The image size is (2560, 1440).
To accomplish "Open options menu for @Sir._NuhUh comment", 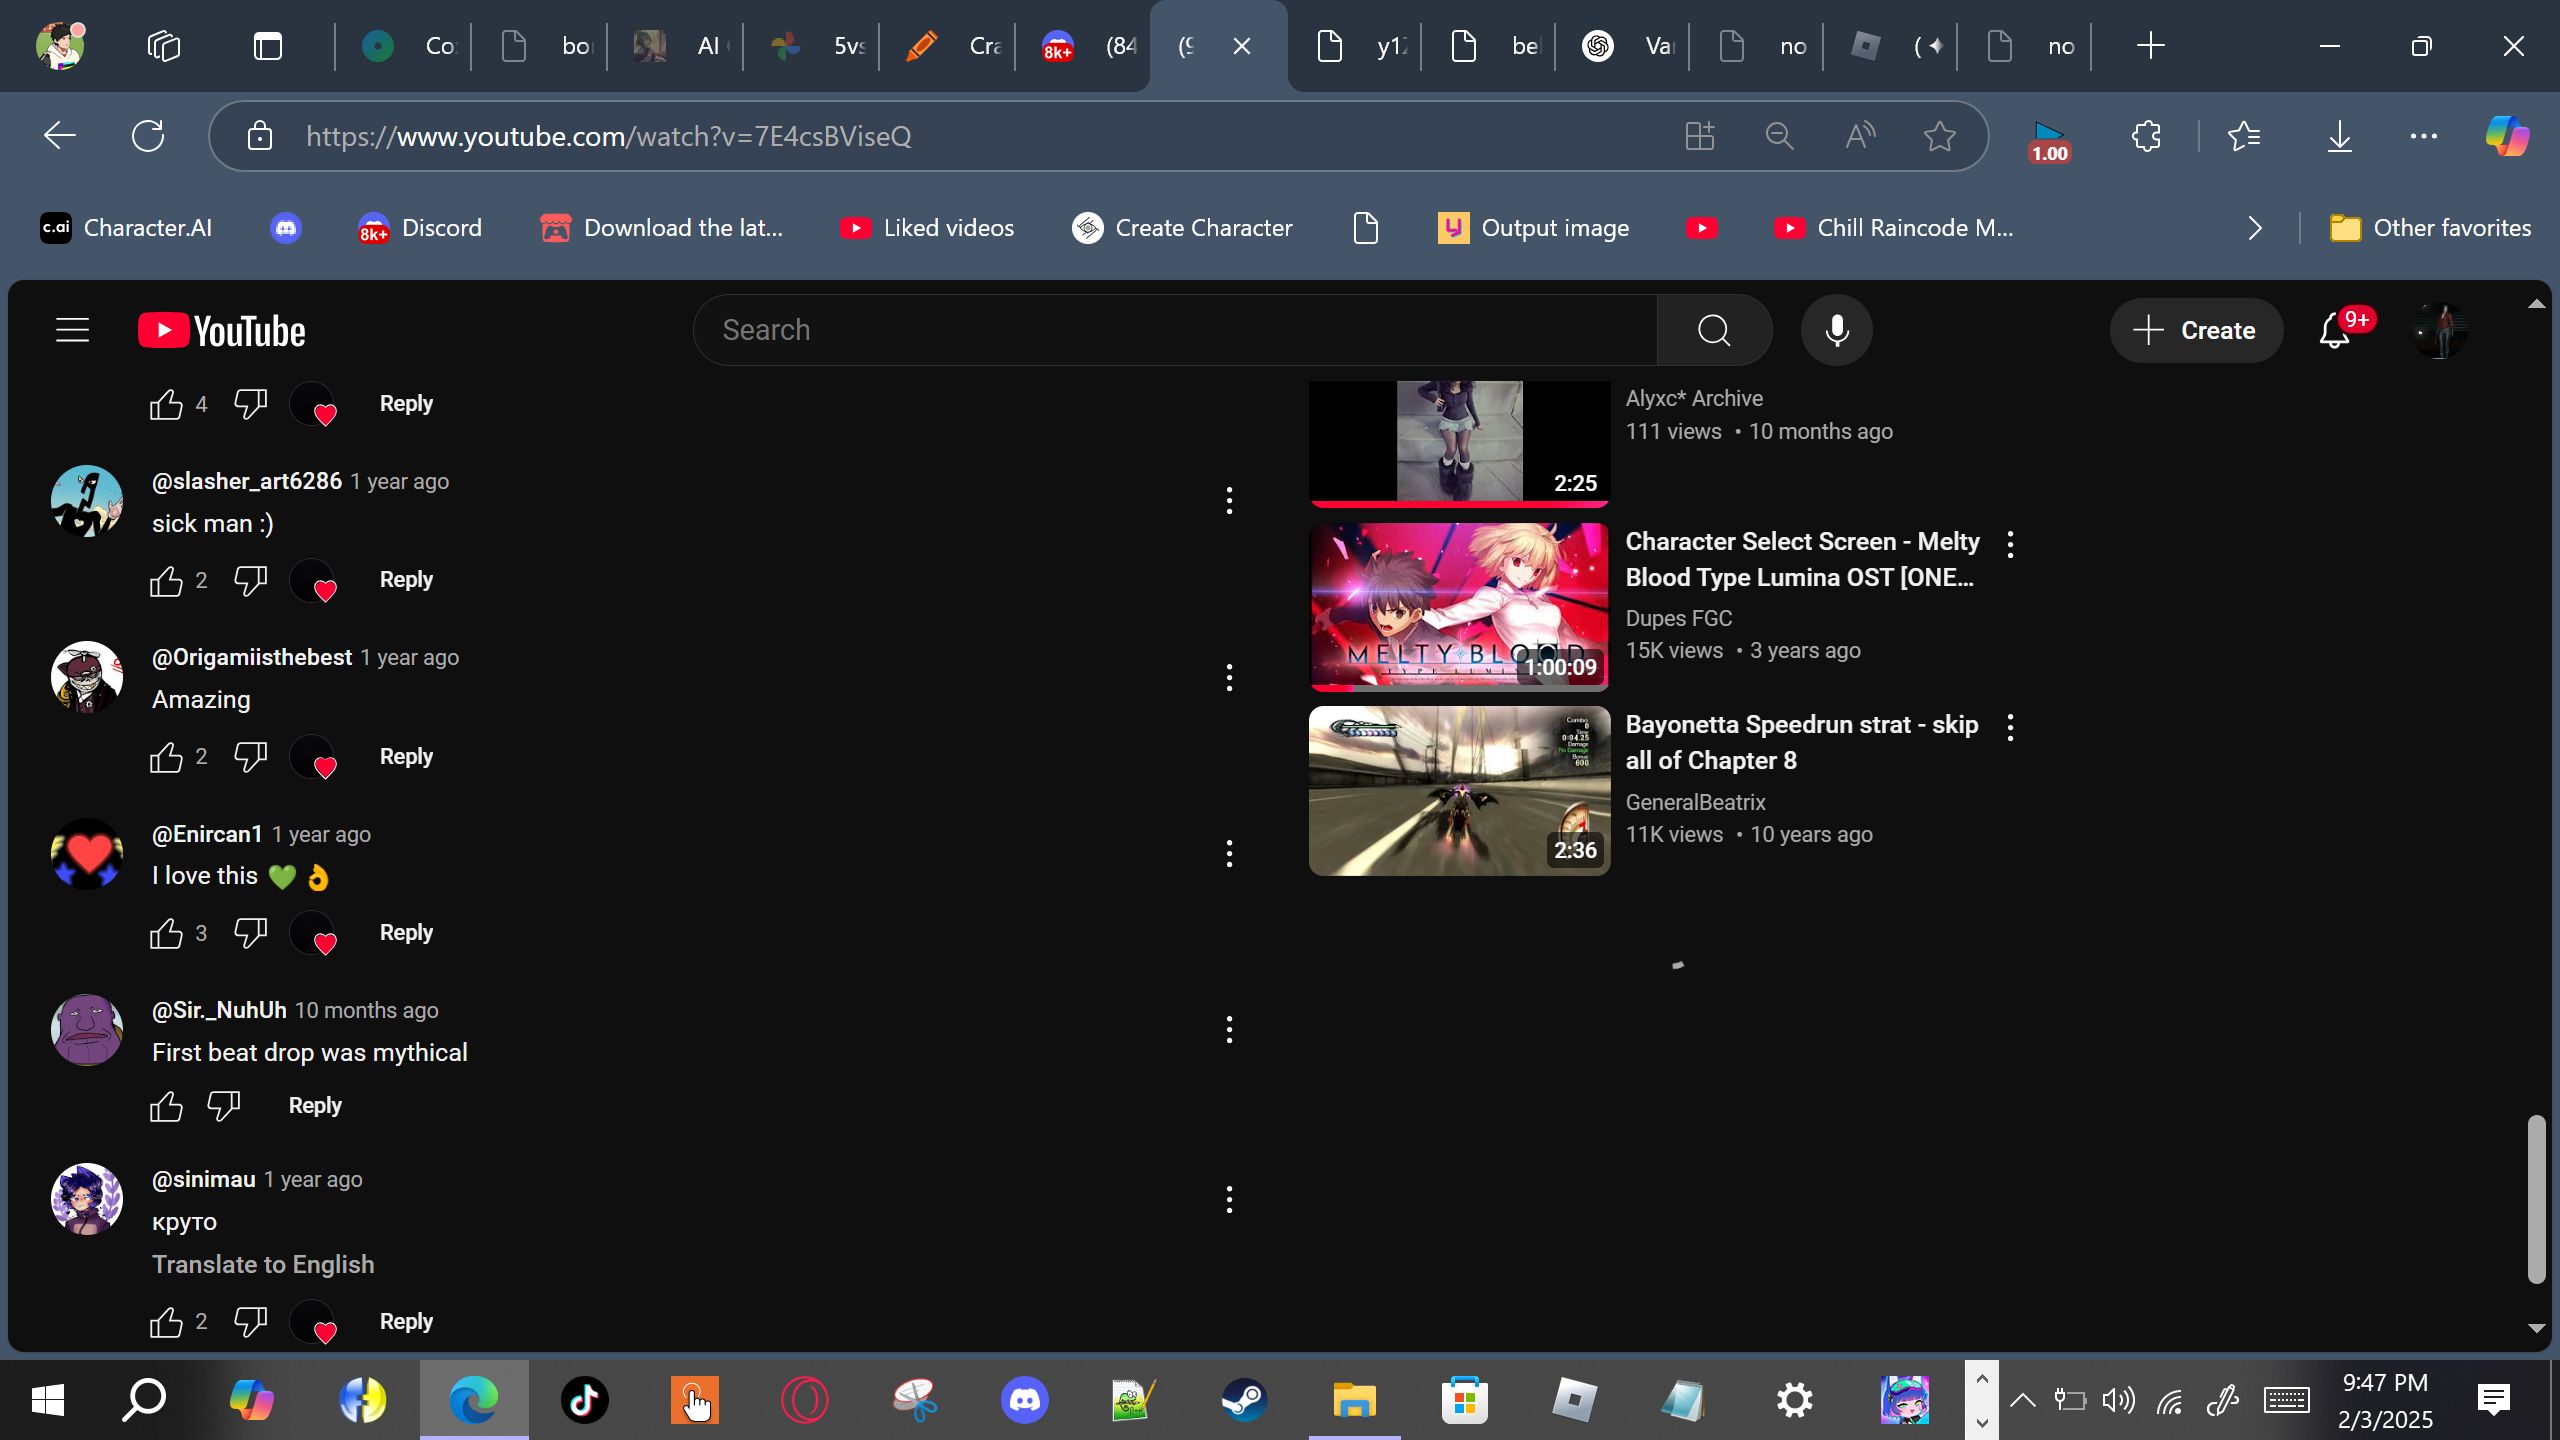I will (x=1229, y=1030).
